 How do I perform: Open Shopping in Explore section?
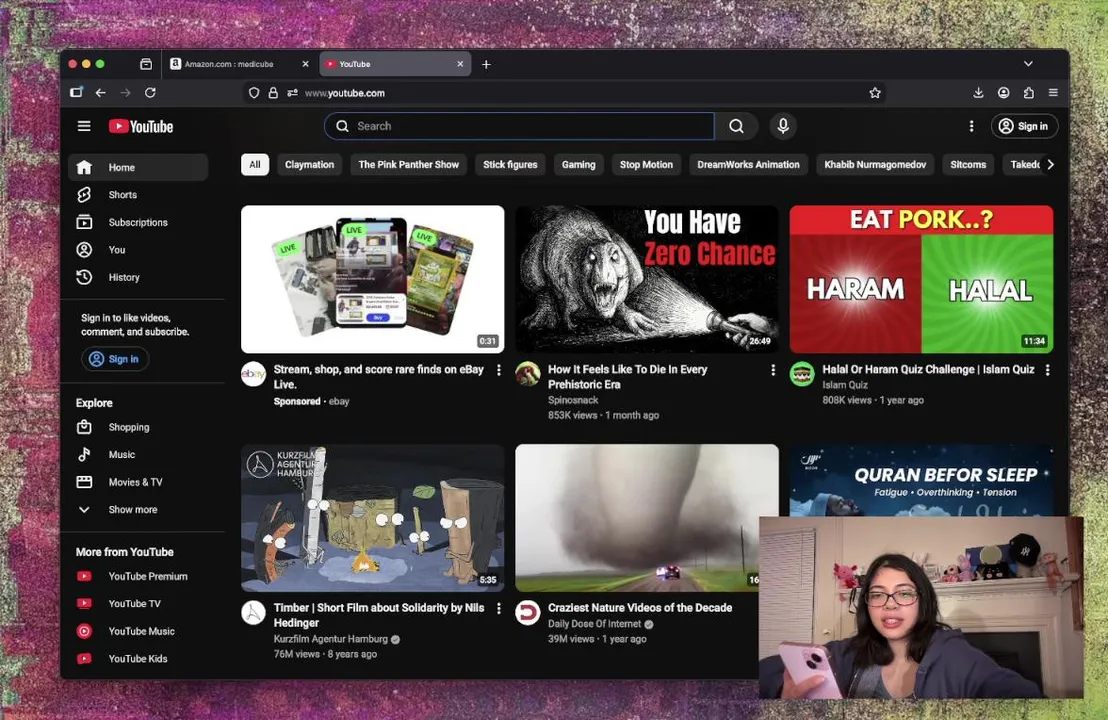(x=138, y=427)
